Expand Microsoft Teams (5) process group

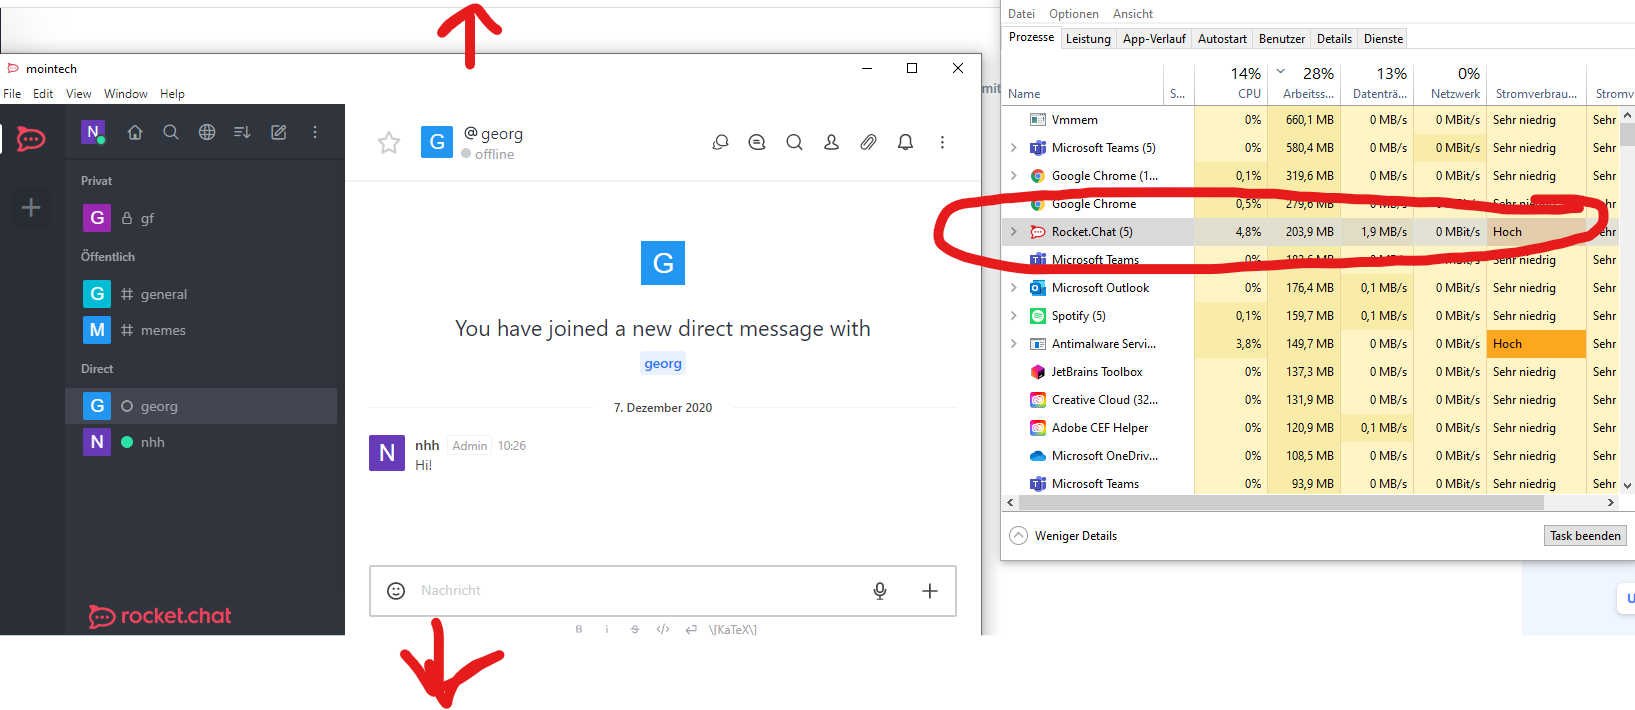[x=1013, y=148]
